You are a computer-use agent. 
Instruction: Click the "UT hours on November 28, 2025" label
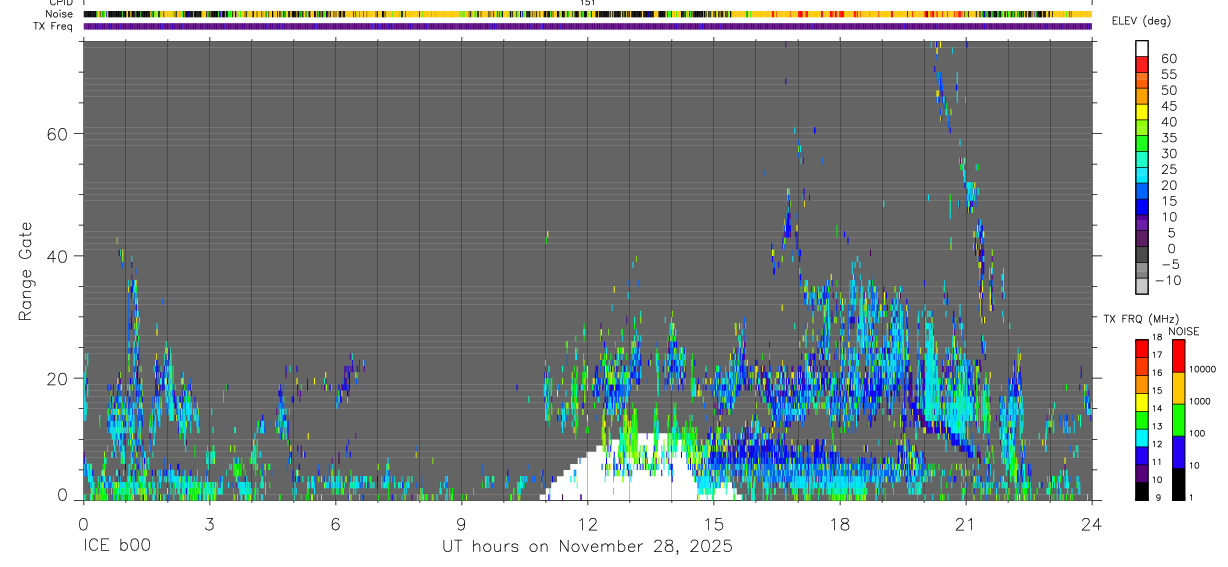[x=588, y=547]
